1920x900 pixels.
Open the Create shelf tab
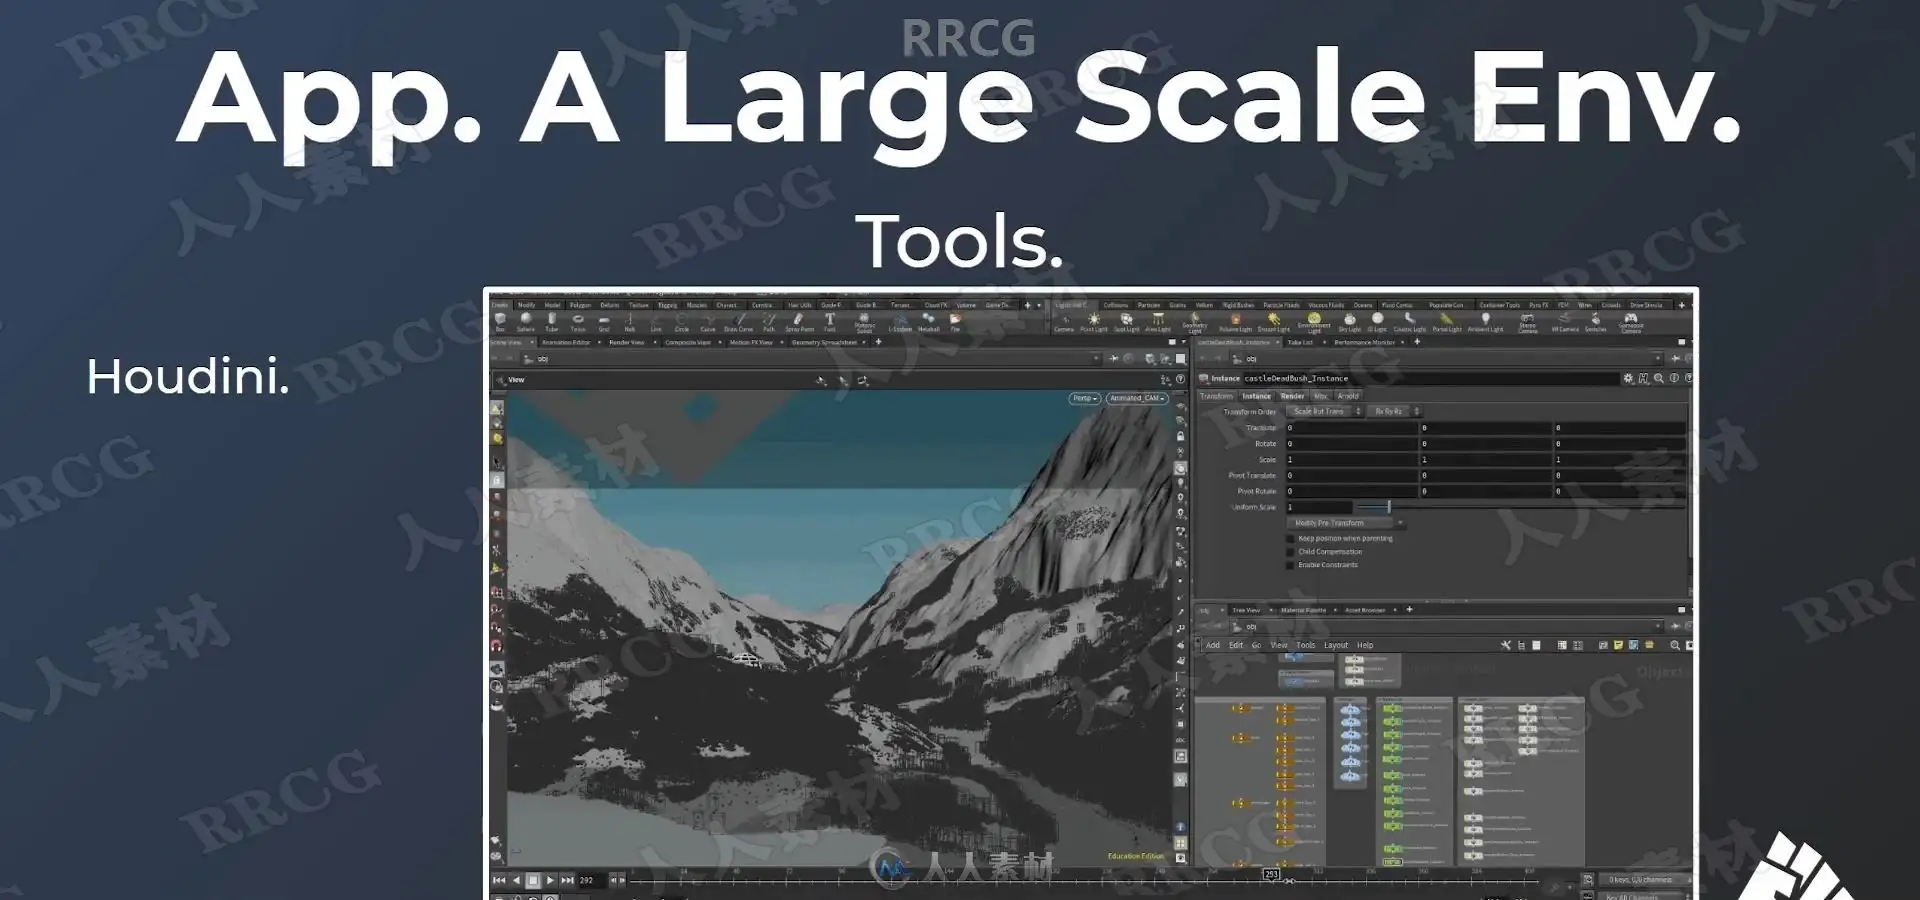500,305
